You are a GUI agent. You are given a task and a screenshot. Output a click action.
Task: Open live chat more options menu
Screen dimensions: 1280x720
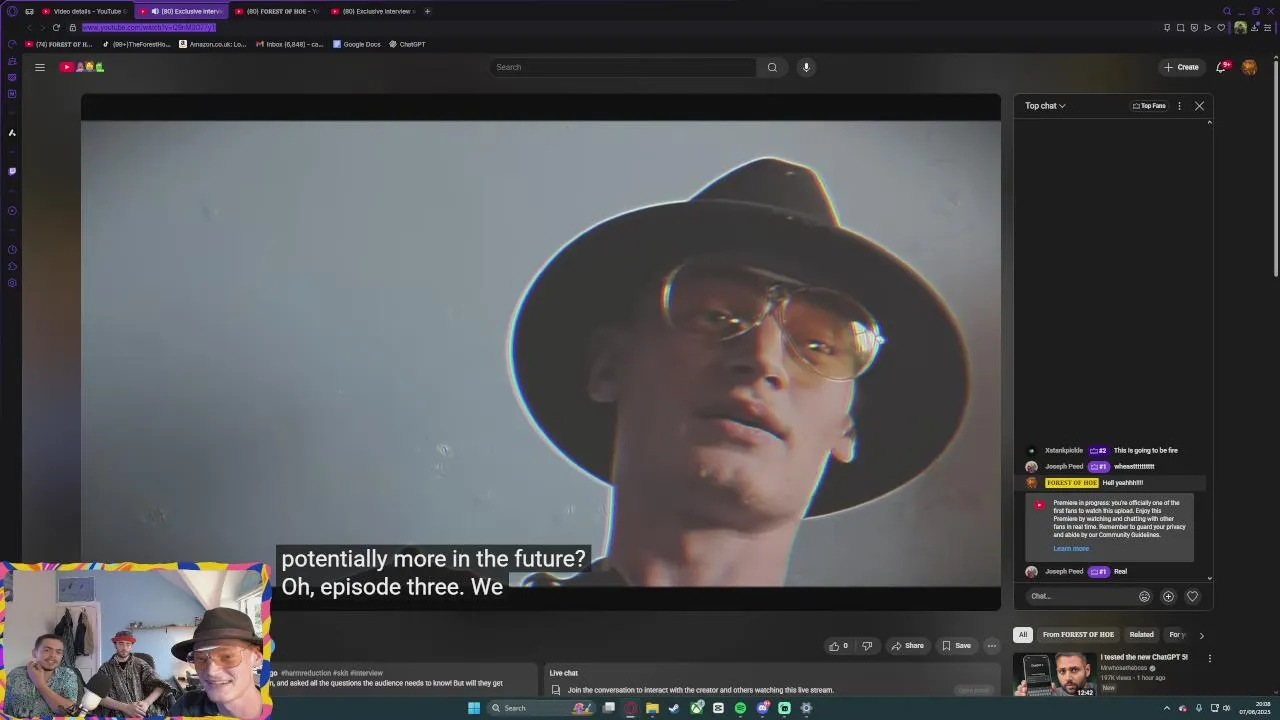[1179, 106]
